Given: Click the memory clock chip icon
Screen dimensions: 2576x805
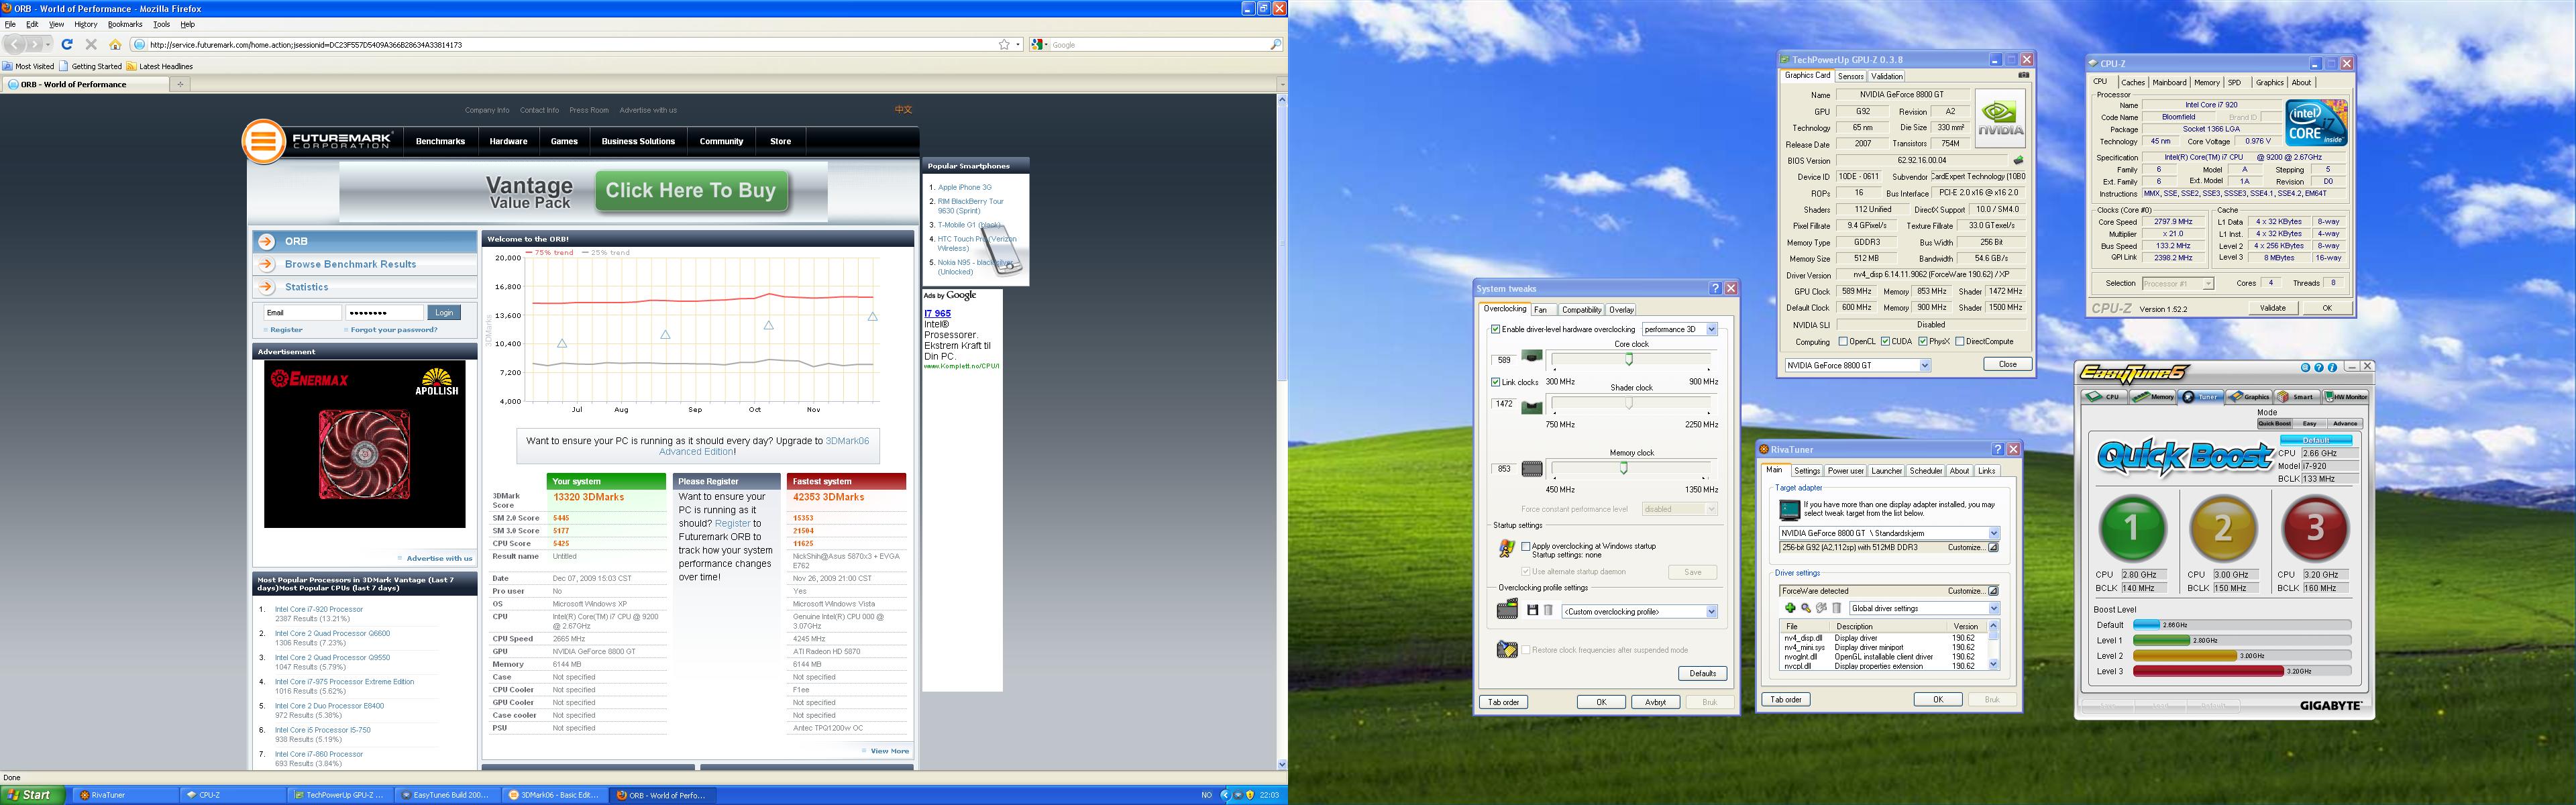Looking at the screenshot, I should pos(1532,468).
